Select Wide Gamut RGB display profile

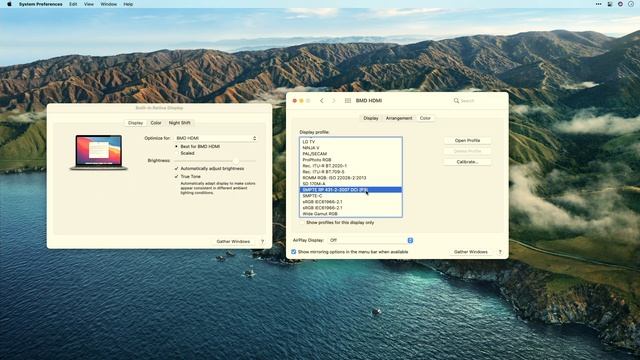coord(351,214)
